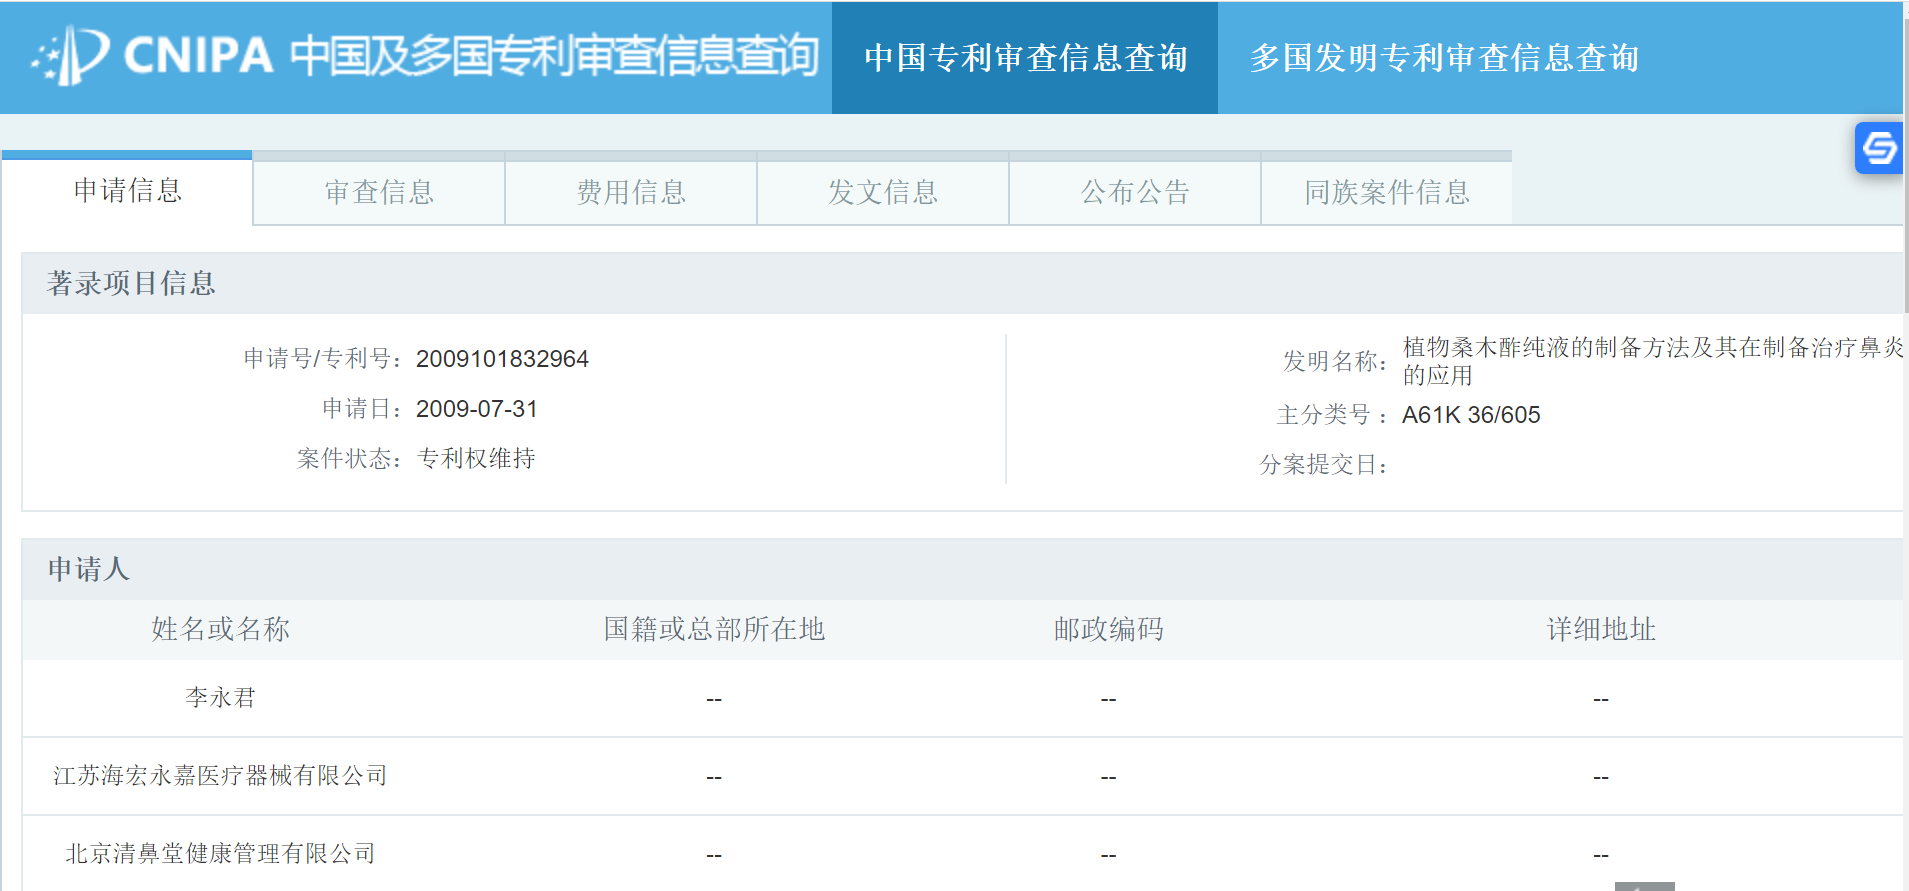Screen dimensions: 1909x891
Task: Switch to the 同族案件信息 tab
Action: pyautogui.click(x=1387, y=192)
